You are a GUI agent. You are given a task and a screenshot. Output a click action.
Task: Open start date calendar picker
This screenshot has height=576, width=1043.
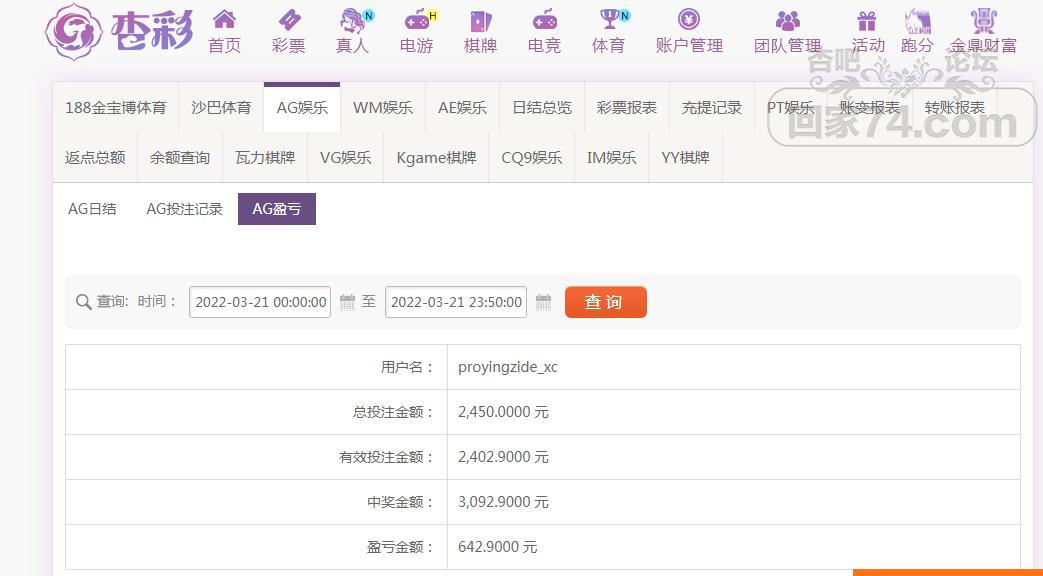[x=348, y=302]
